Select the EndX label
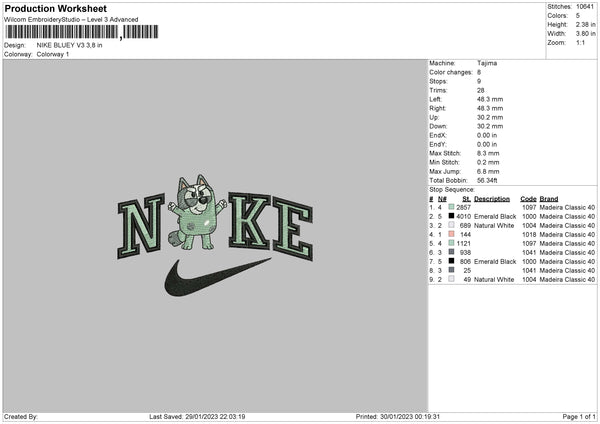Viewport: 600px width, 424px height. 438,135
